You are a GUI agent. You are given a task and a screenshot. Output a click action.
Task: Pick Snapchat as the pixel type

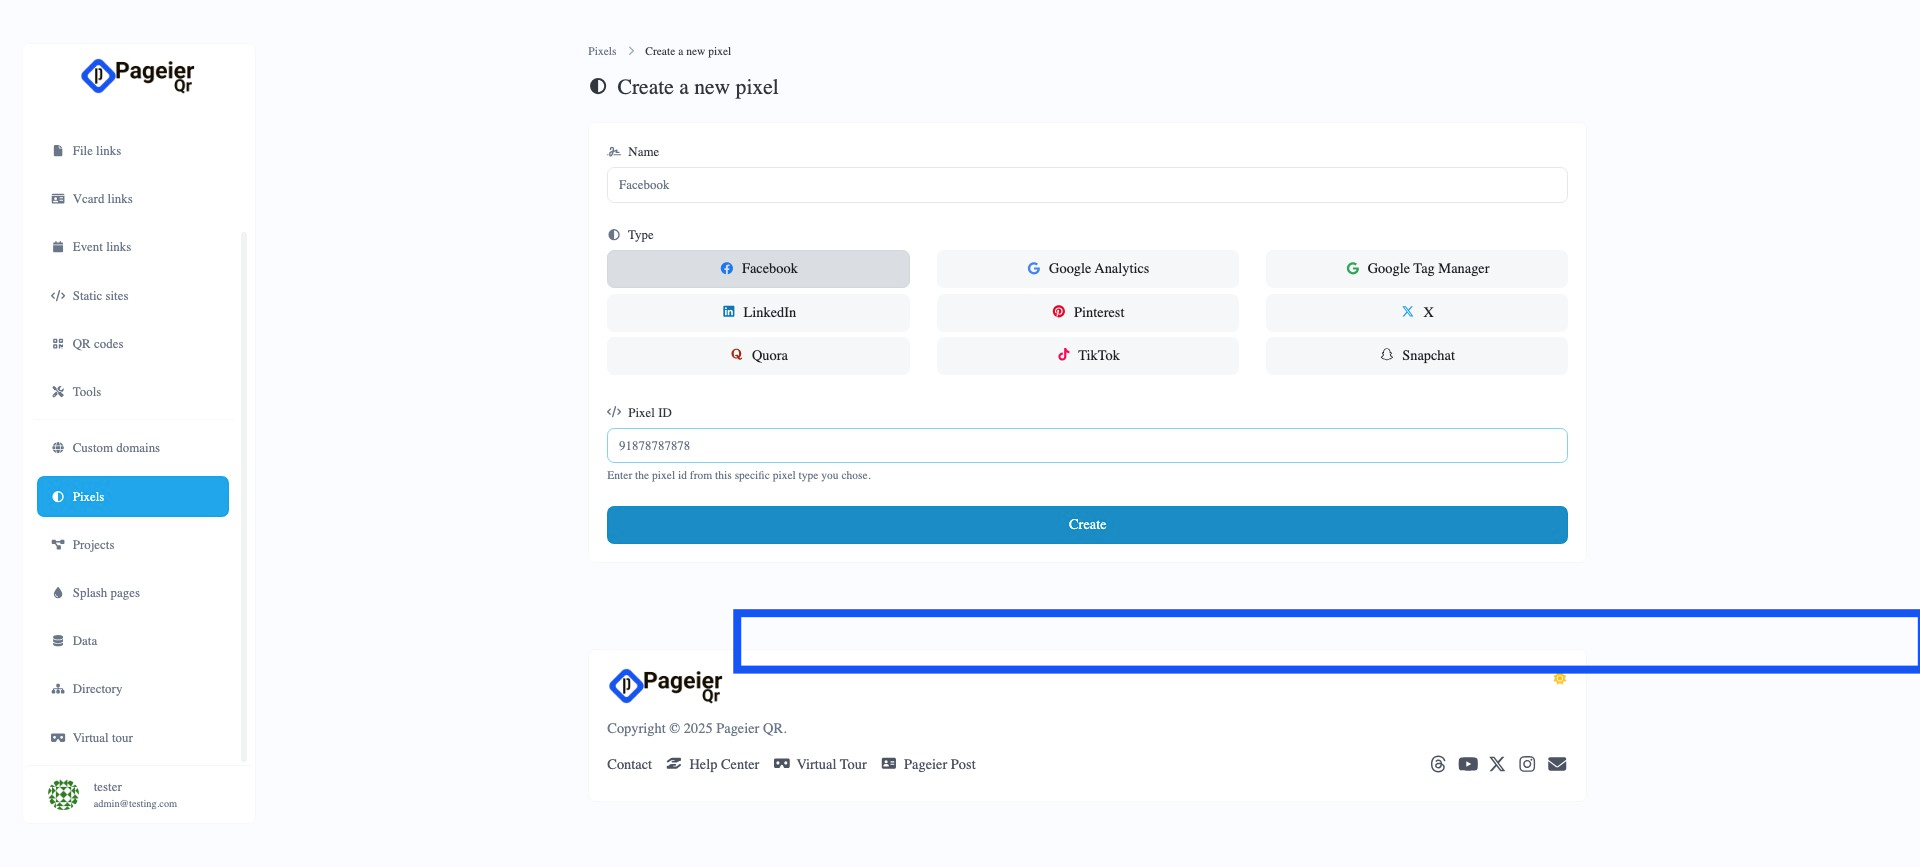(x=1416, y=356)
